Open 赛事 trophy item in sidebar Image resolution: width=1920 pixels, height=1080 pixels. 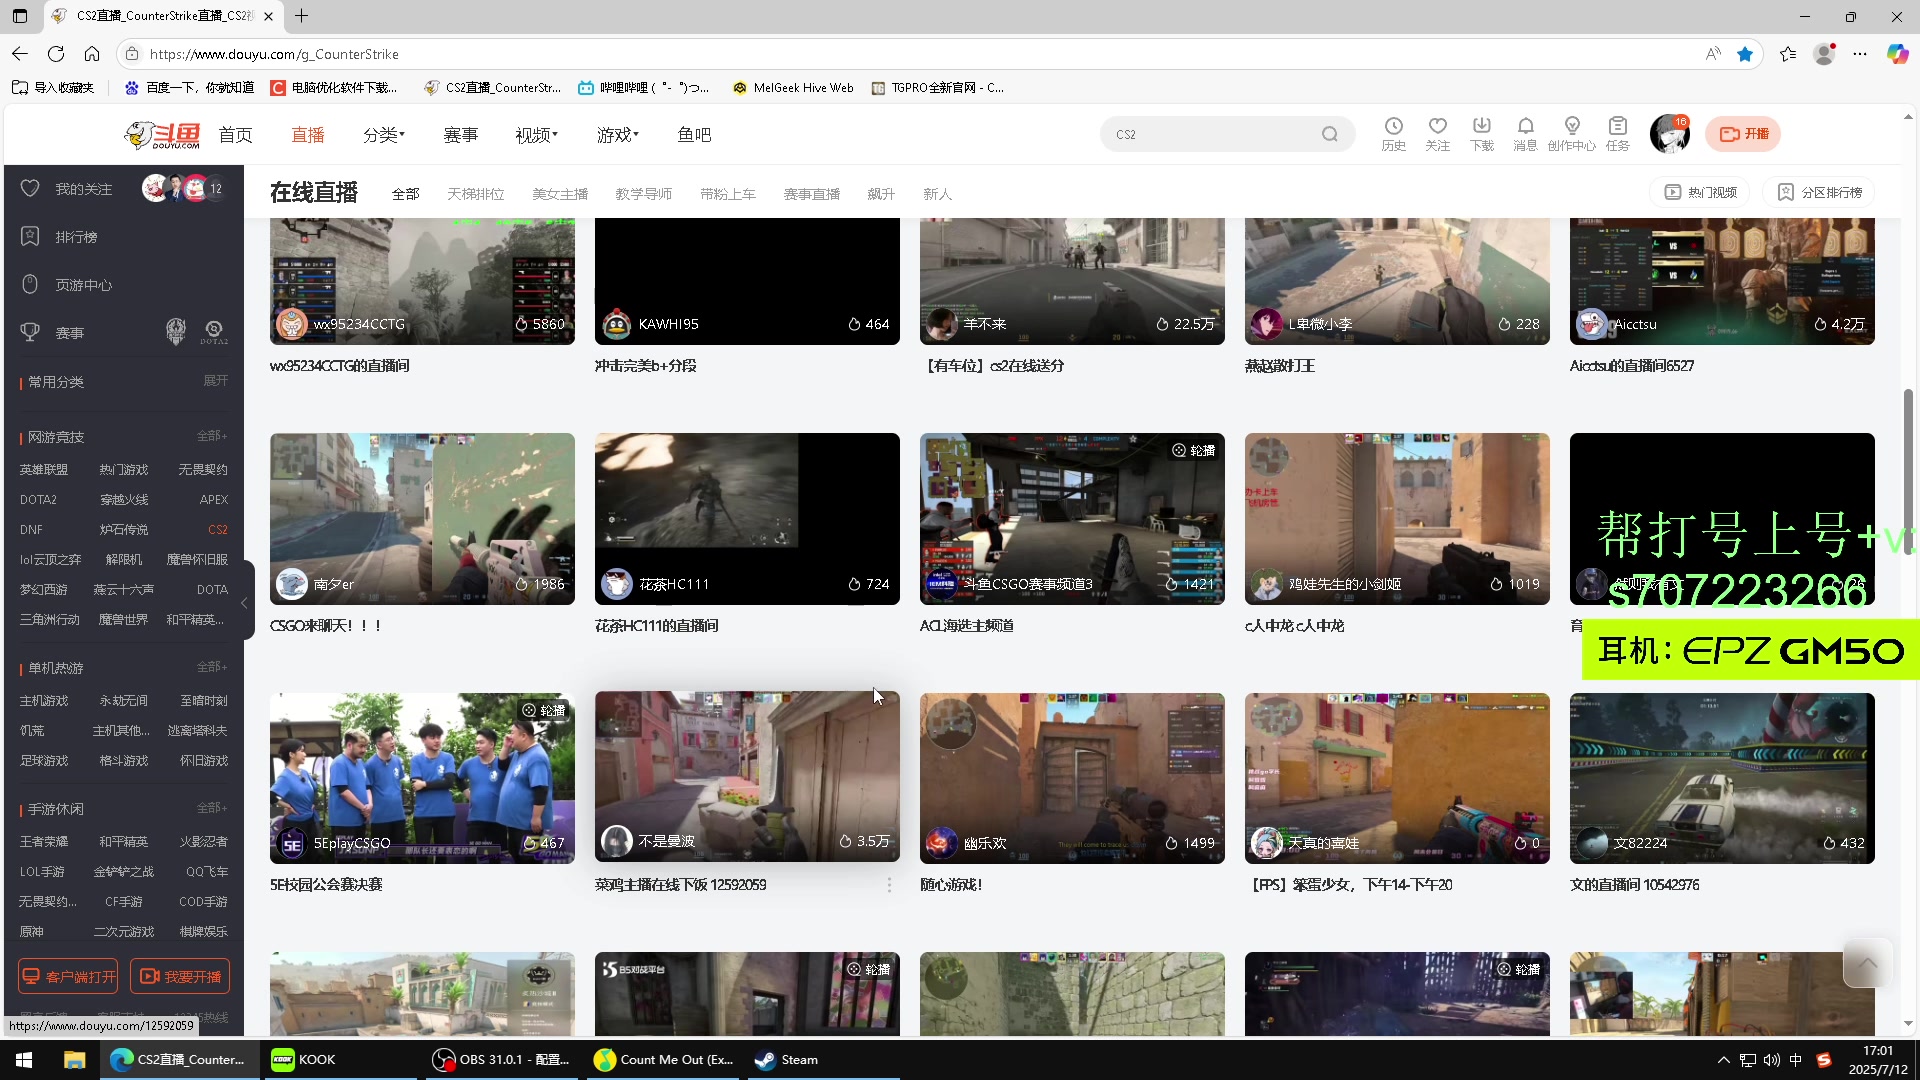[x=69, y=333]
